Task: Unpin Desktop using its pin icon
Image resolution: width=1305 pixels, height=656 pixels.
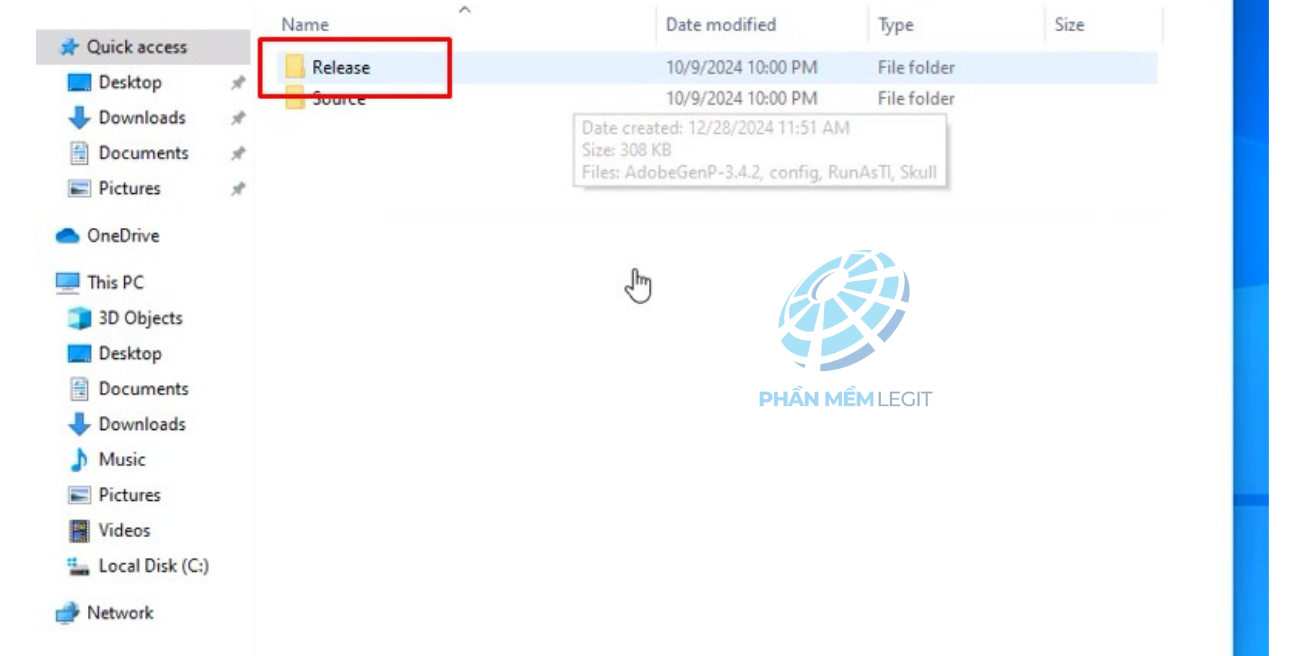Action: (x=238, y=83)
